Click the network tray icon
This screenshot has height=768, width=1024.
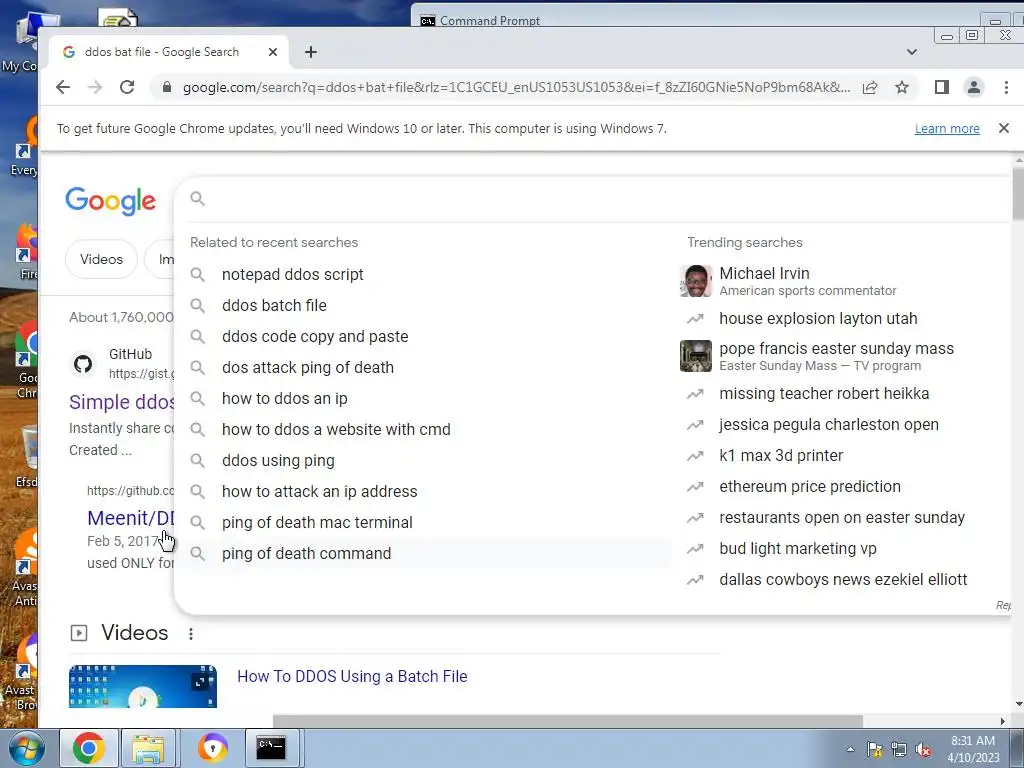899,750
